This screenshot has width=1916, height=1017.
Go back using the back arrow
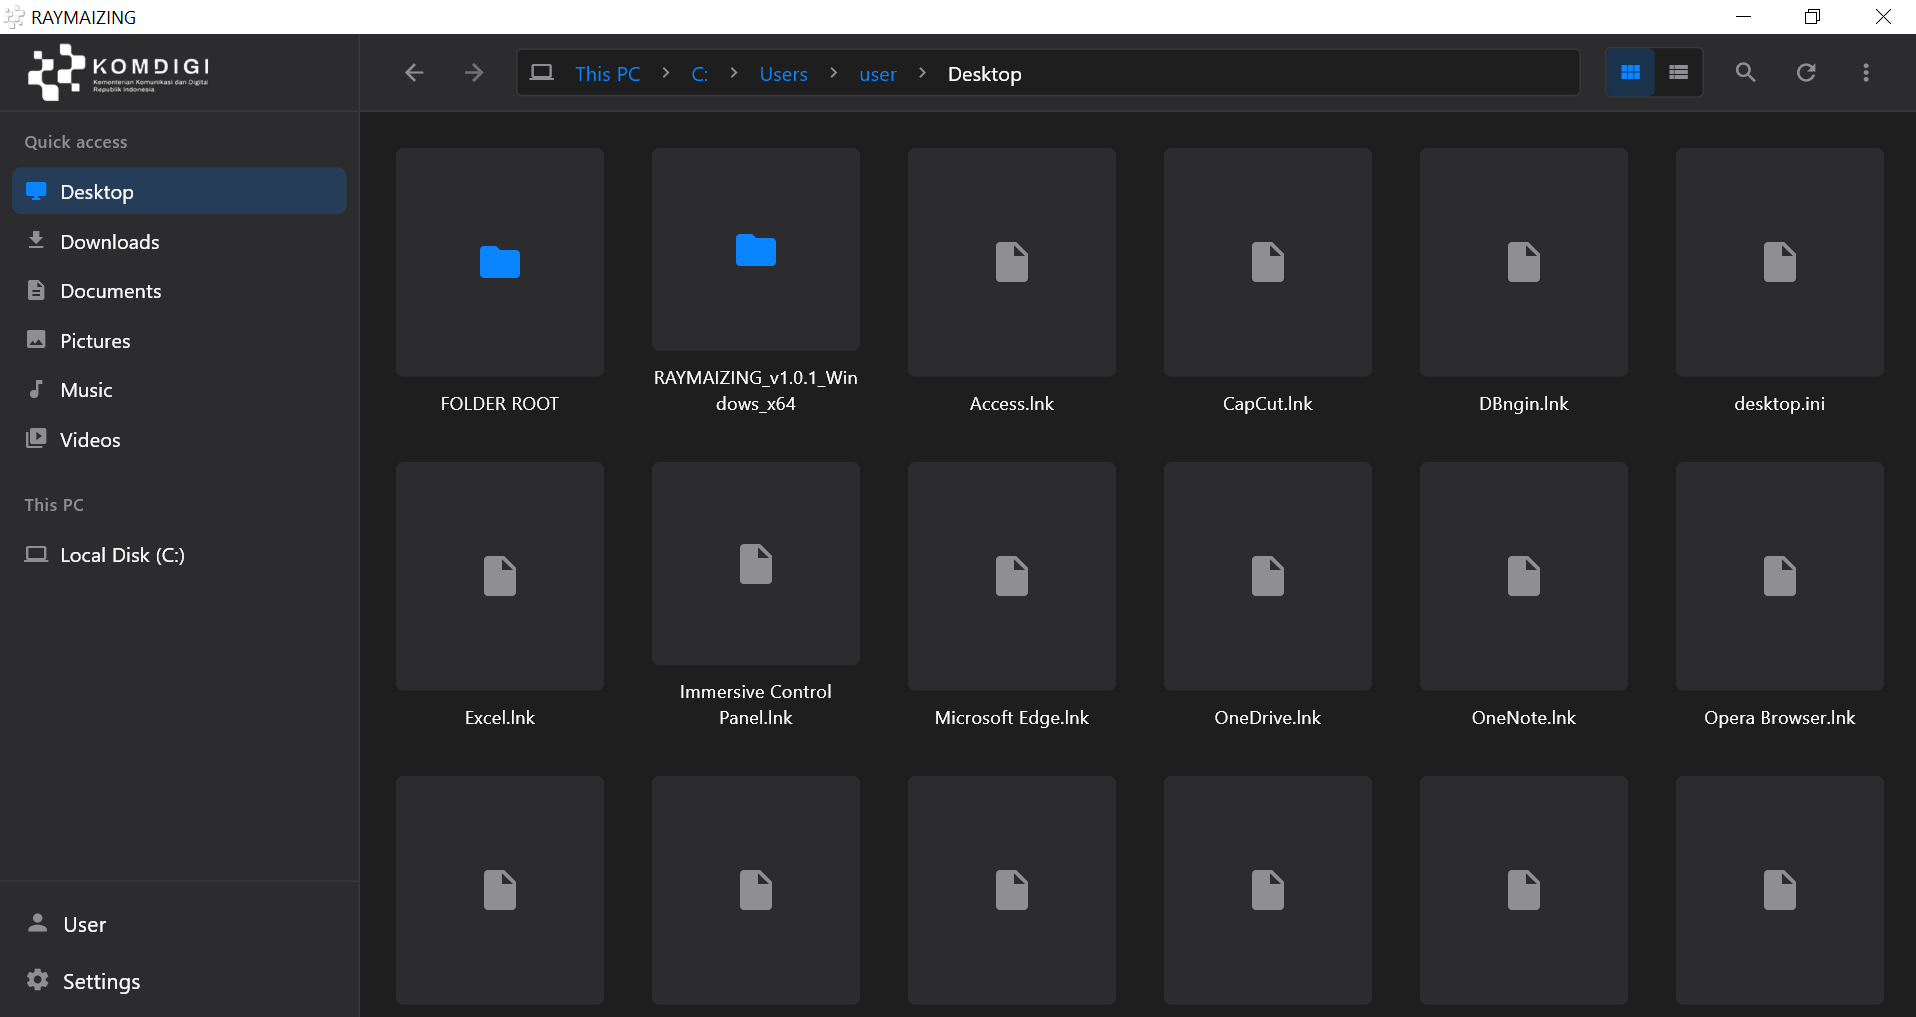tap(414, 73)
